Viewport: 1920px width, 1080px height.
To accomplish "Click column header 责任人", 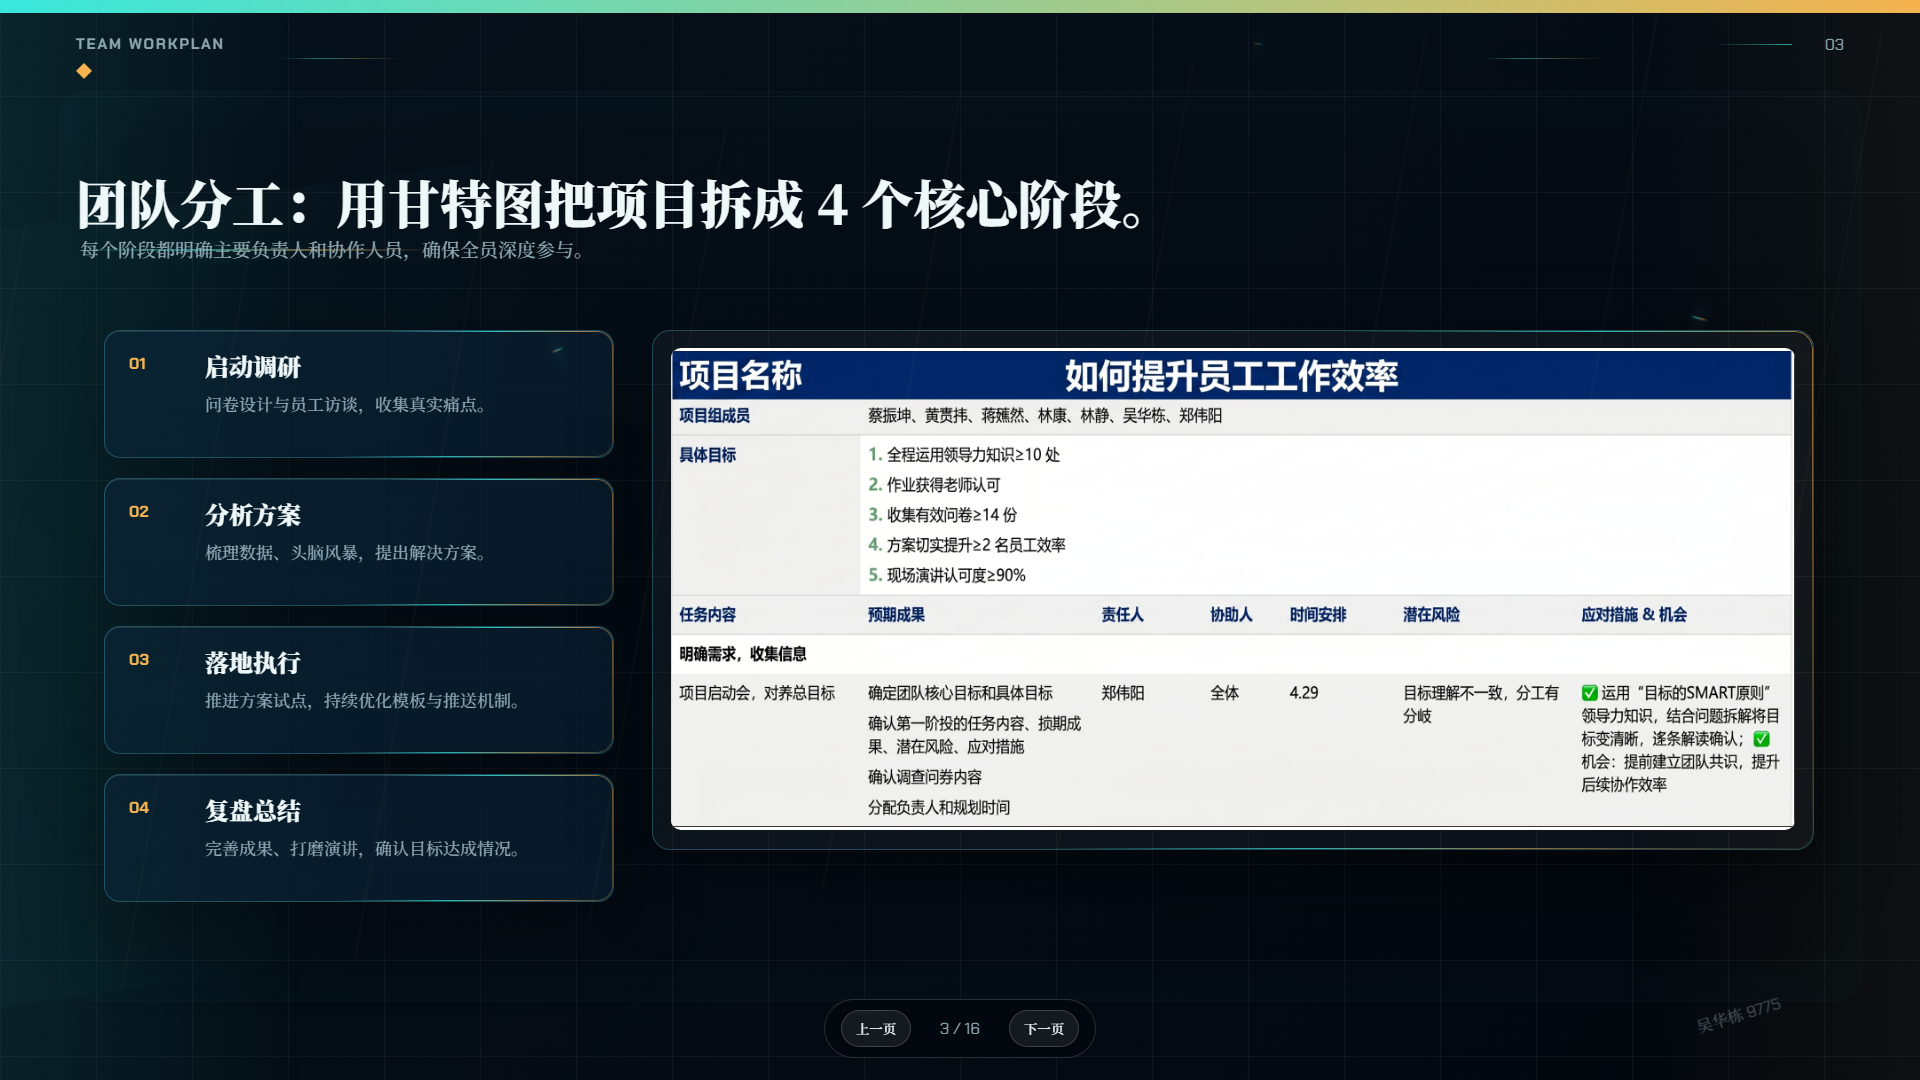I will tap(1122, 615).
